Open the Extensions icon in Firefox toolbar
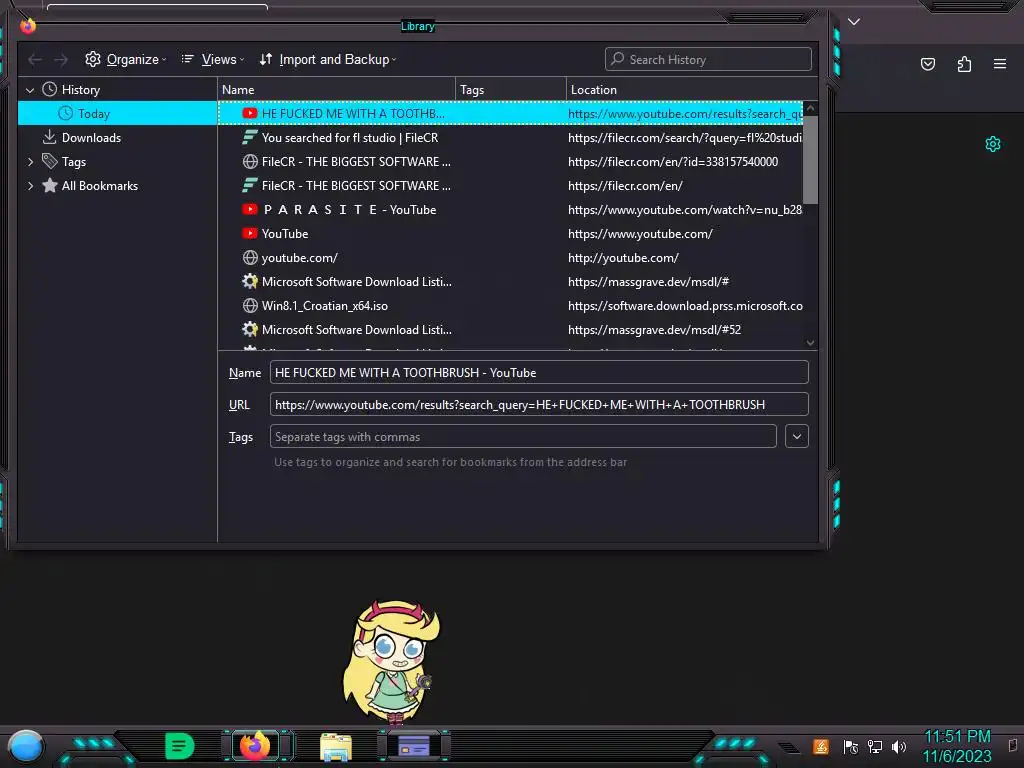 click(964, 64)
